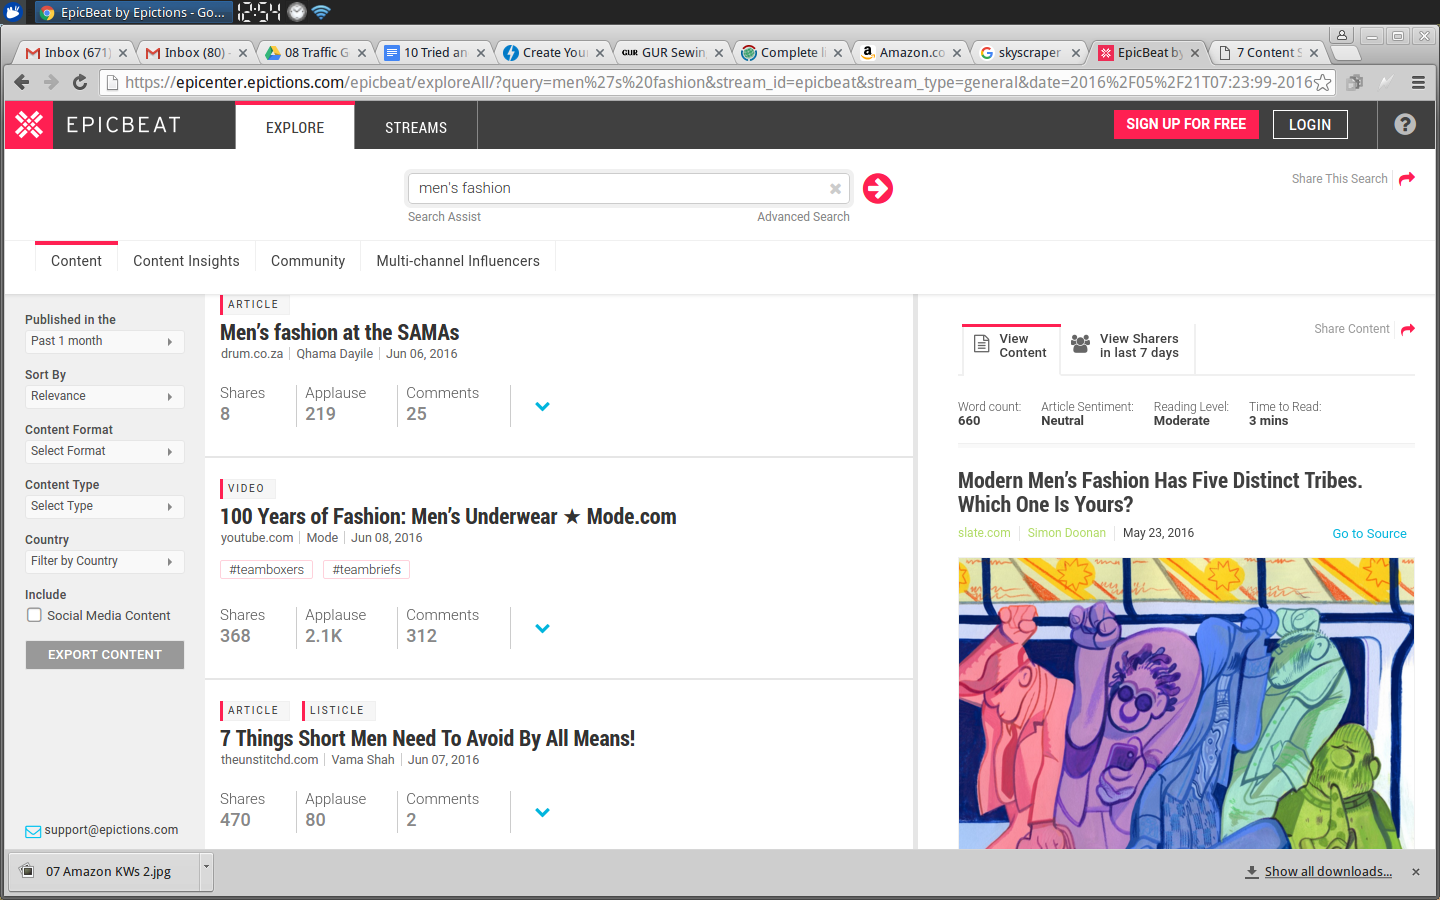1440x900 pixels.
Task: Open the system launcher icon top-left
Action: [13, 12]
